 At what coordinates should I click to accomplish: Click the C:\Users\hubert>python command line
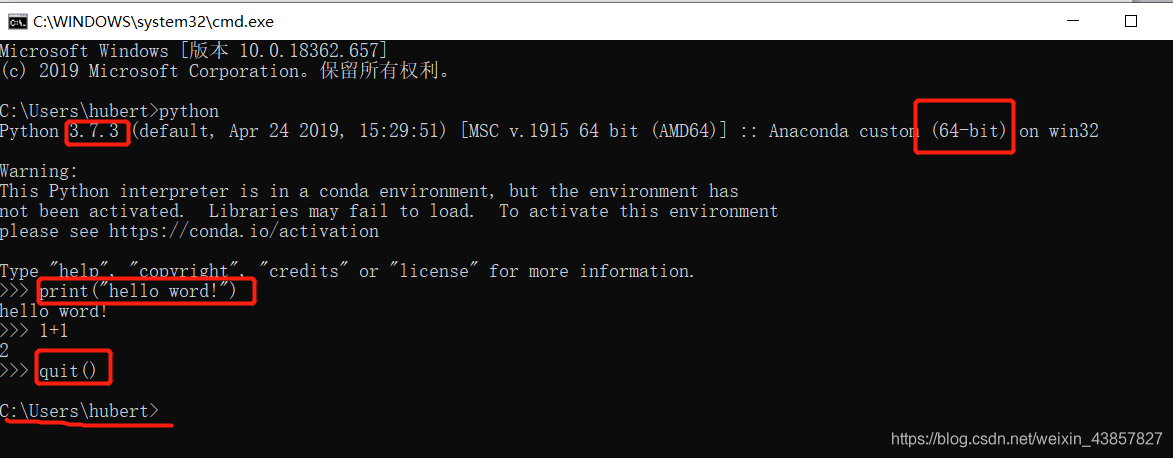pos(109,112)
